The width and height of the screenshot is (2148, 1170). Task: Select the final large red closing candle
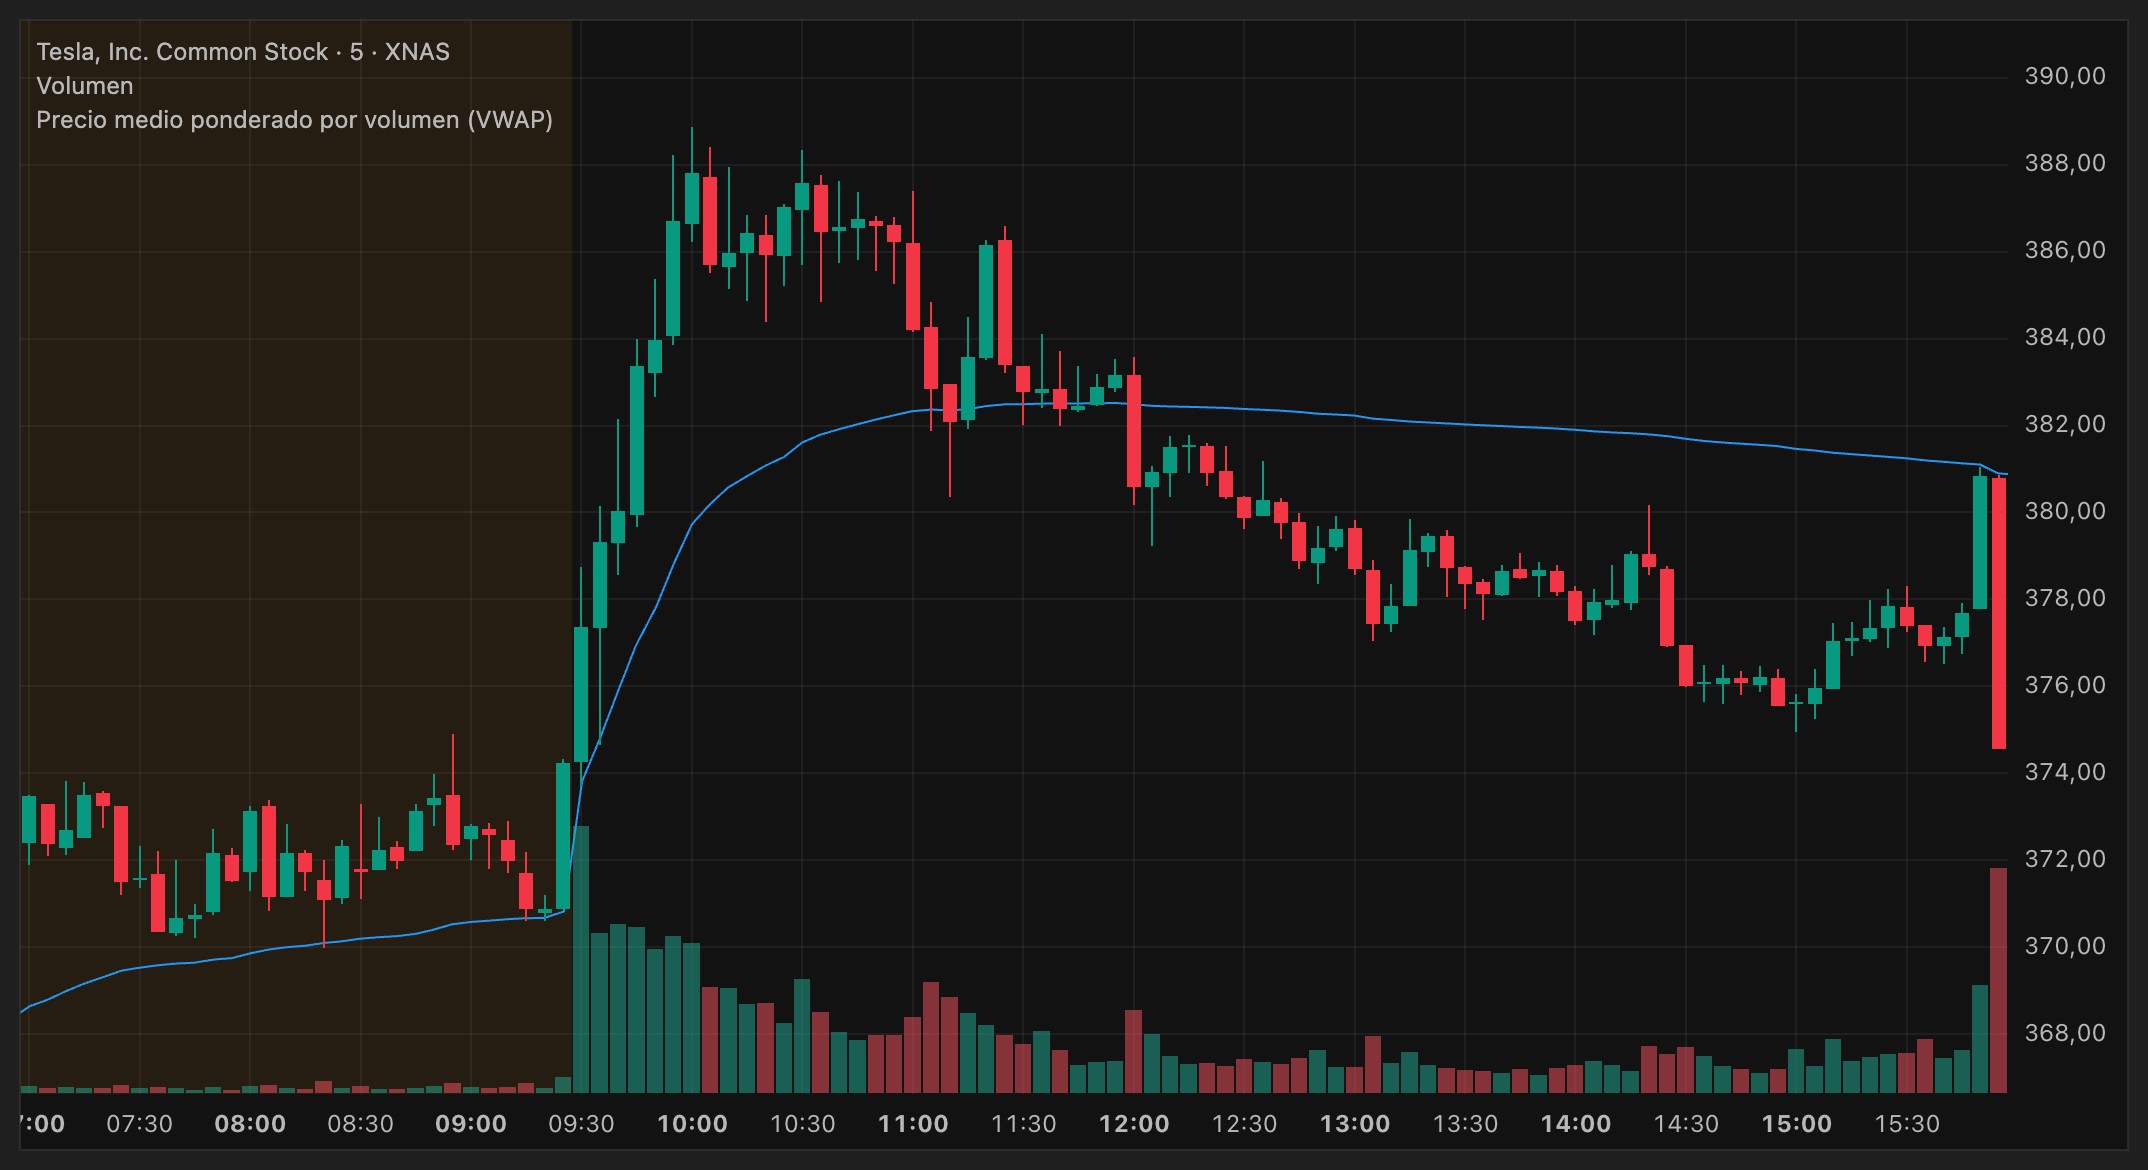(1999, 613)
